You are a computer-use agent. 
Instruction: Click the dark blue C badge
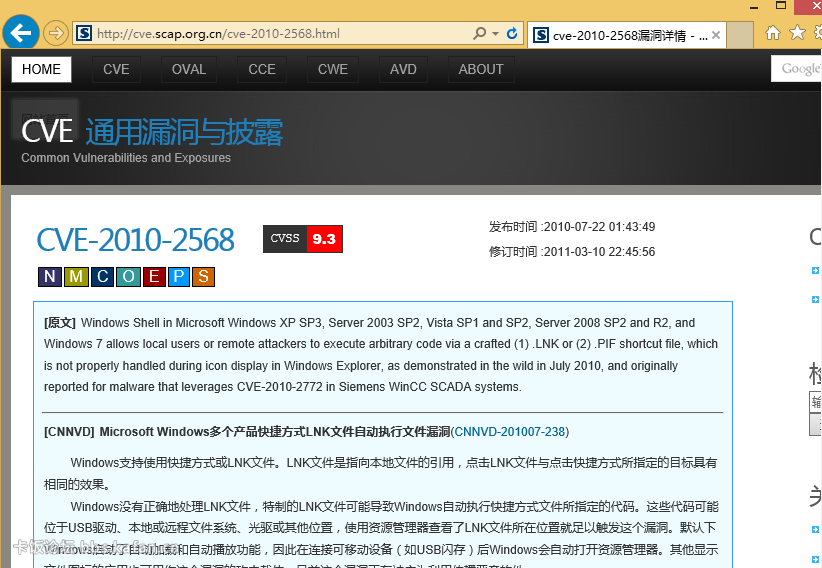[x=102, y=276]
